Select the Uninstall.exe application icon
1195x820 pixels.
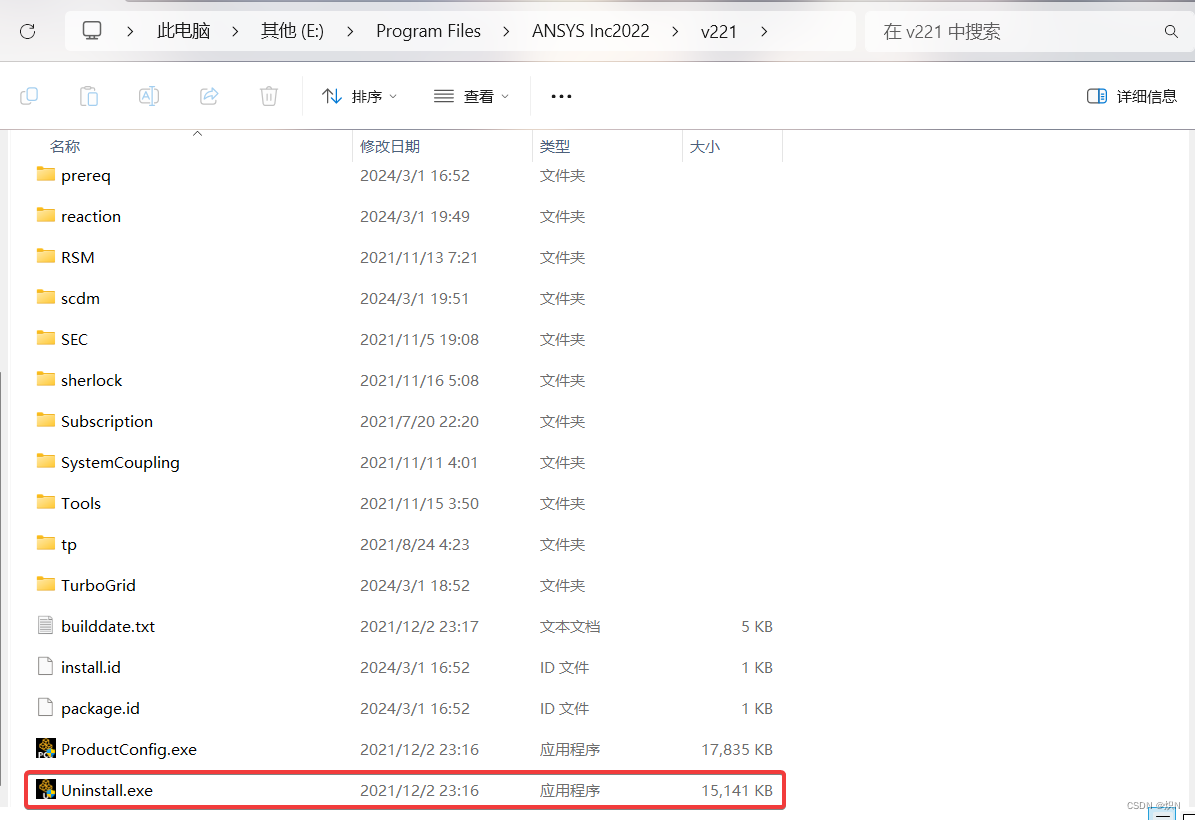pos(46,790)
